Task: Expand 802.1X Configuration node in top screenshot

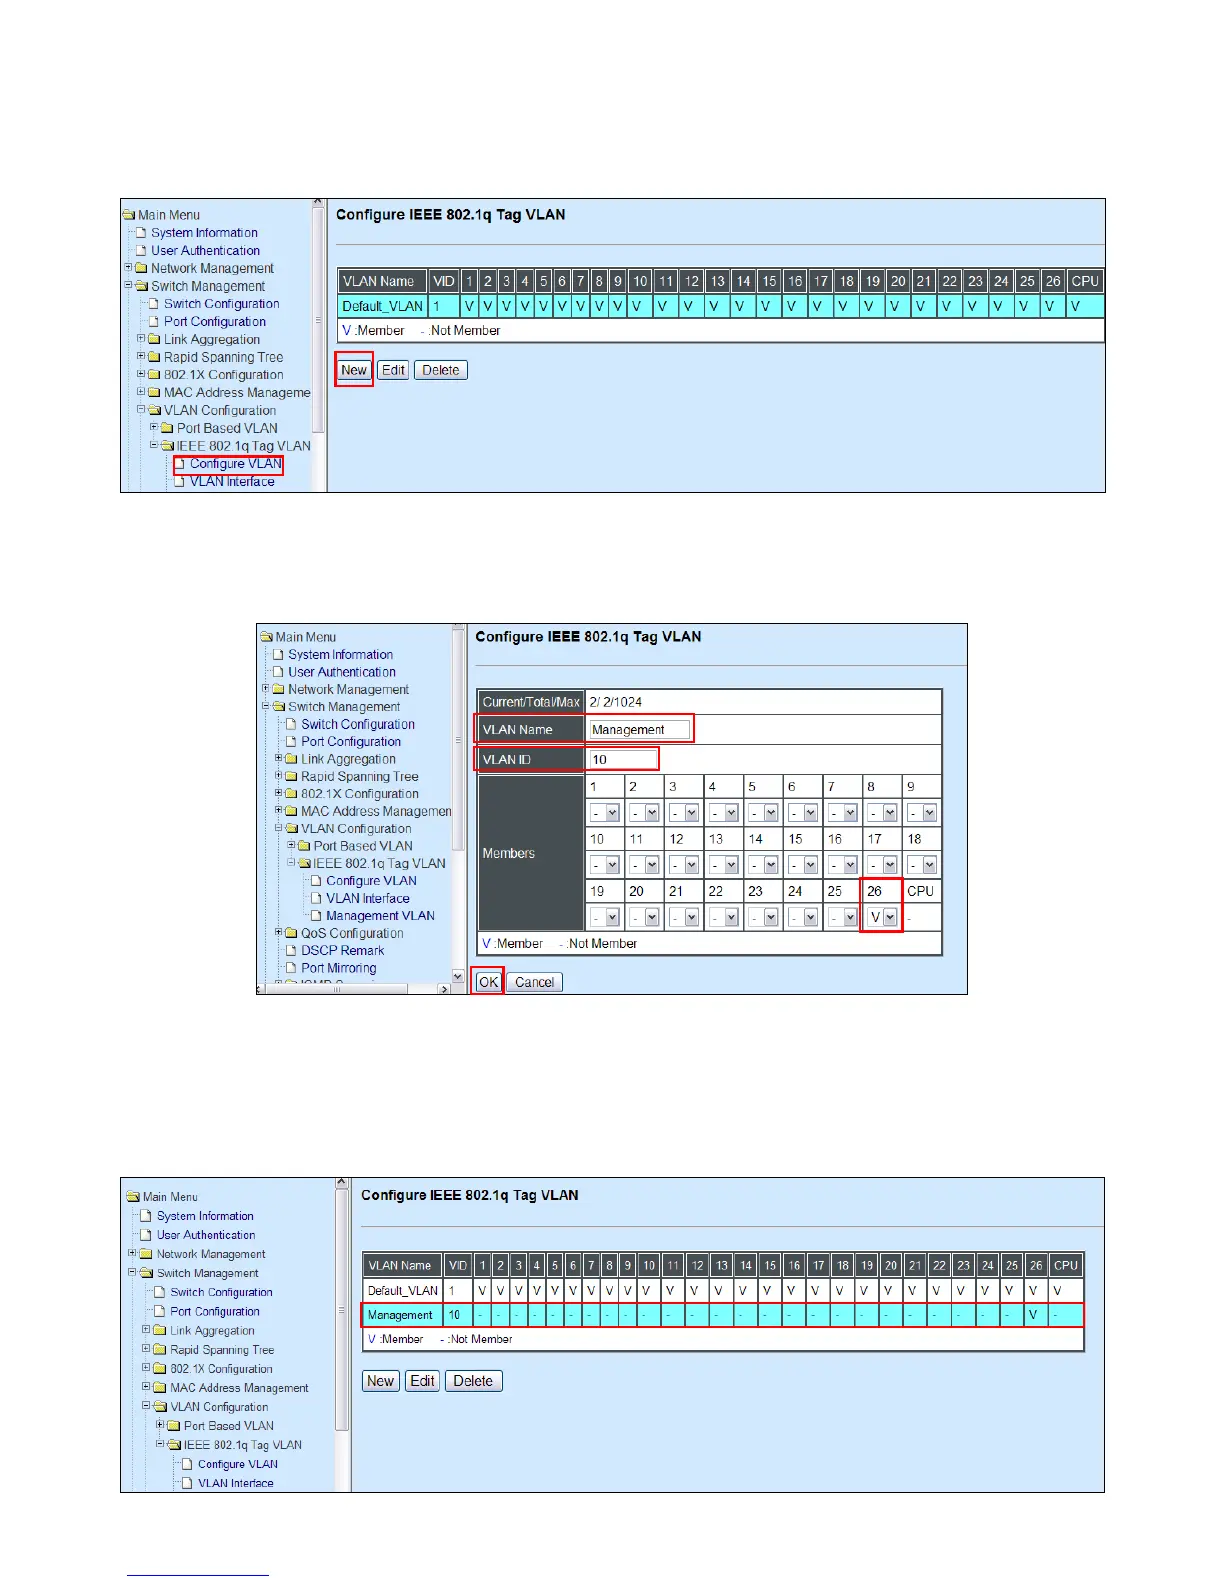Action: click(141, 375)
